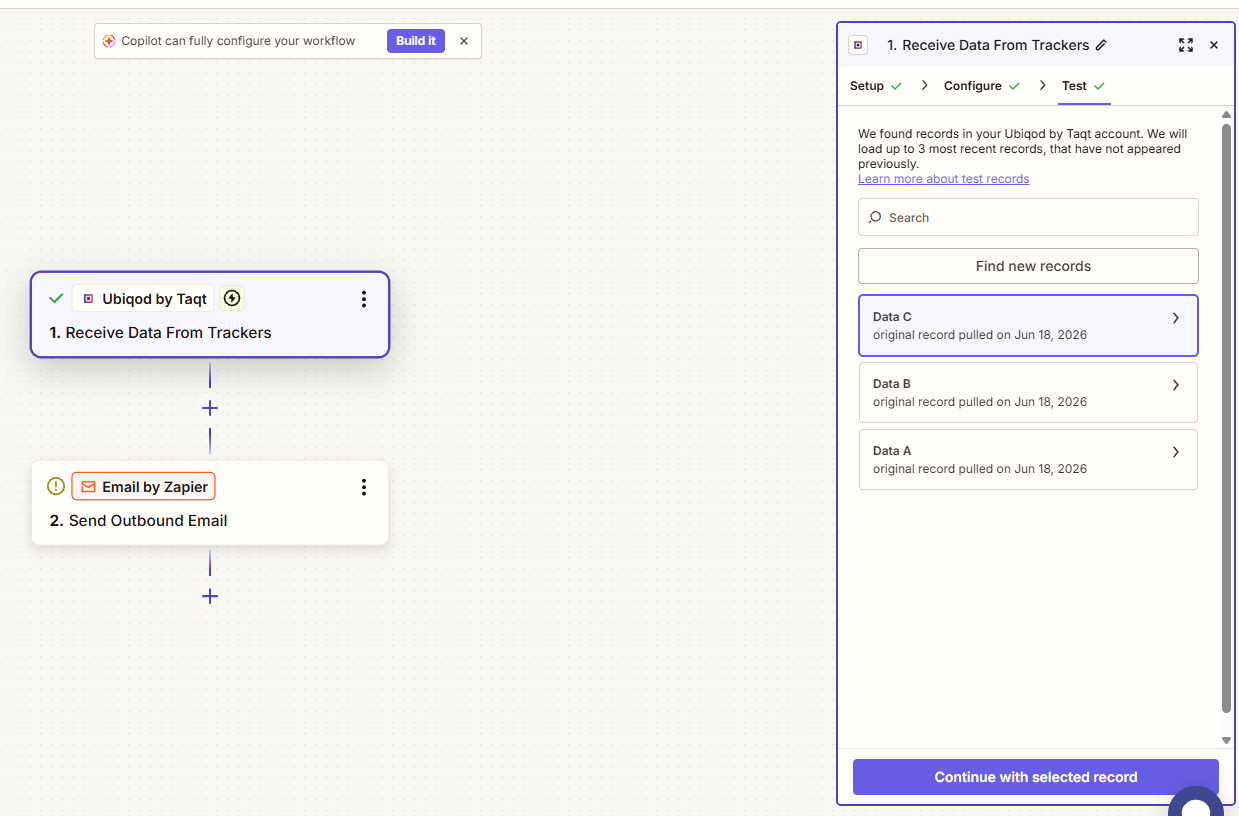Expand Data C record details chevron
The height and width of the screenshot is (816, 1239).
tap(1176, 318)
